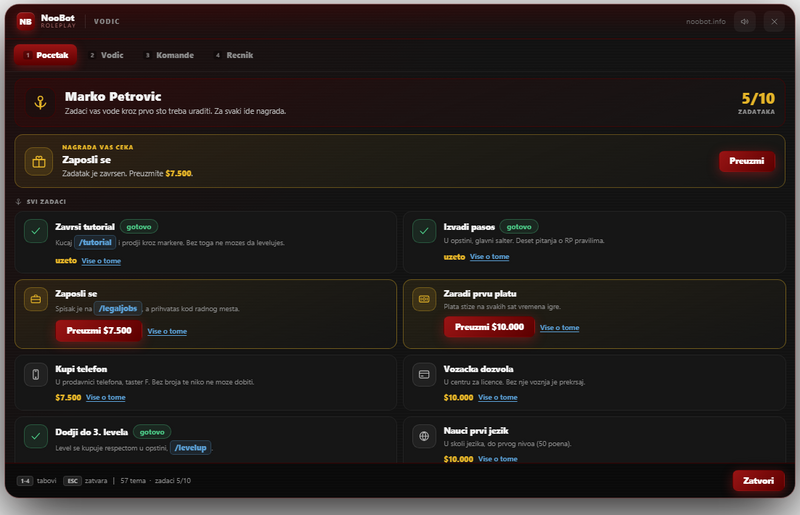Image resolution: width=800 pixels, height=515 pixels.
Task: Click the /levelup command chip
Action: point(190,448)
